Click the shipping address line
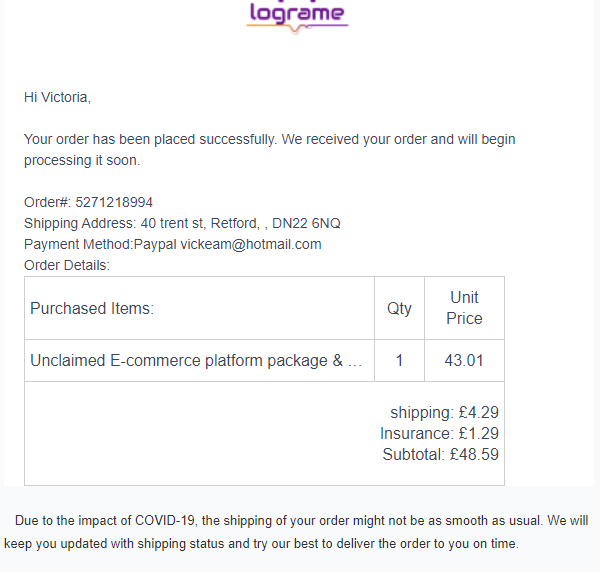Screen dimensions: 600x572 [x=182, y=223]
